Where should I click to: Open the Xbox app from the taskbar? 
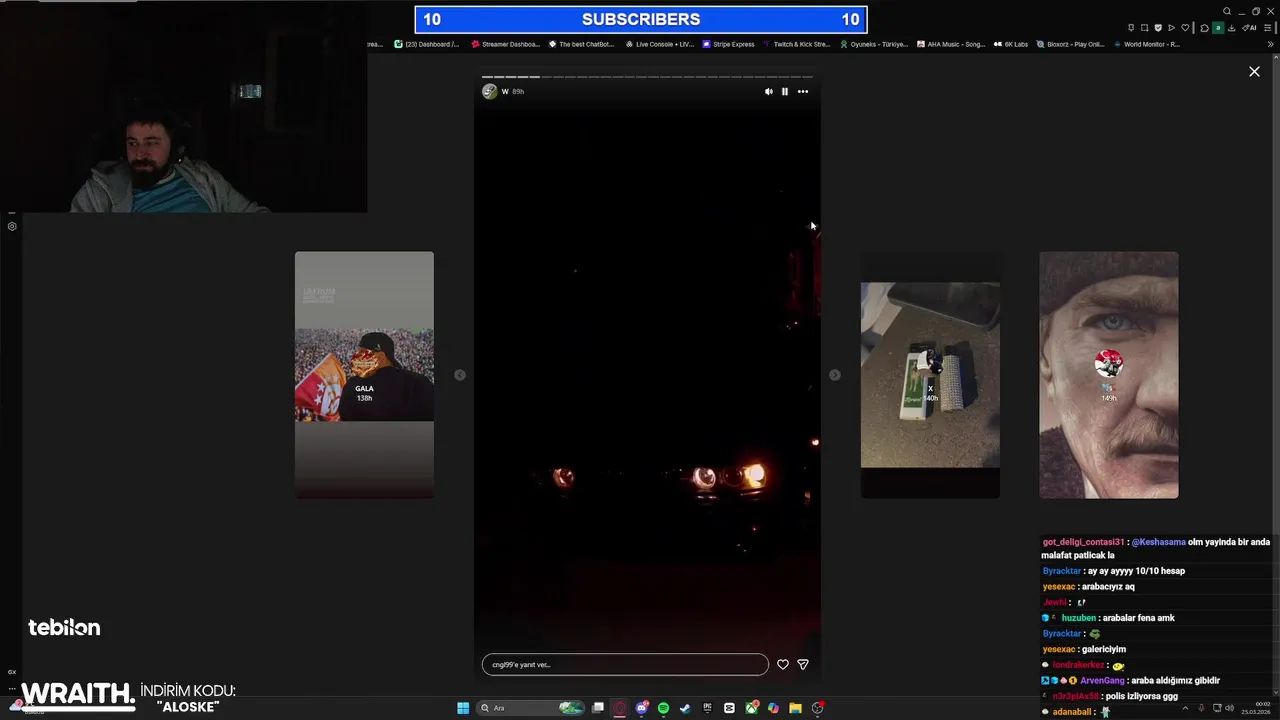click(x=751, y=708)
